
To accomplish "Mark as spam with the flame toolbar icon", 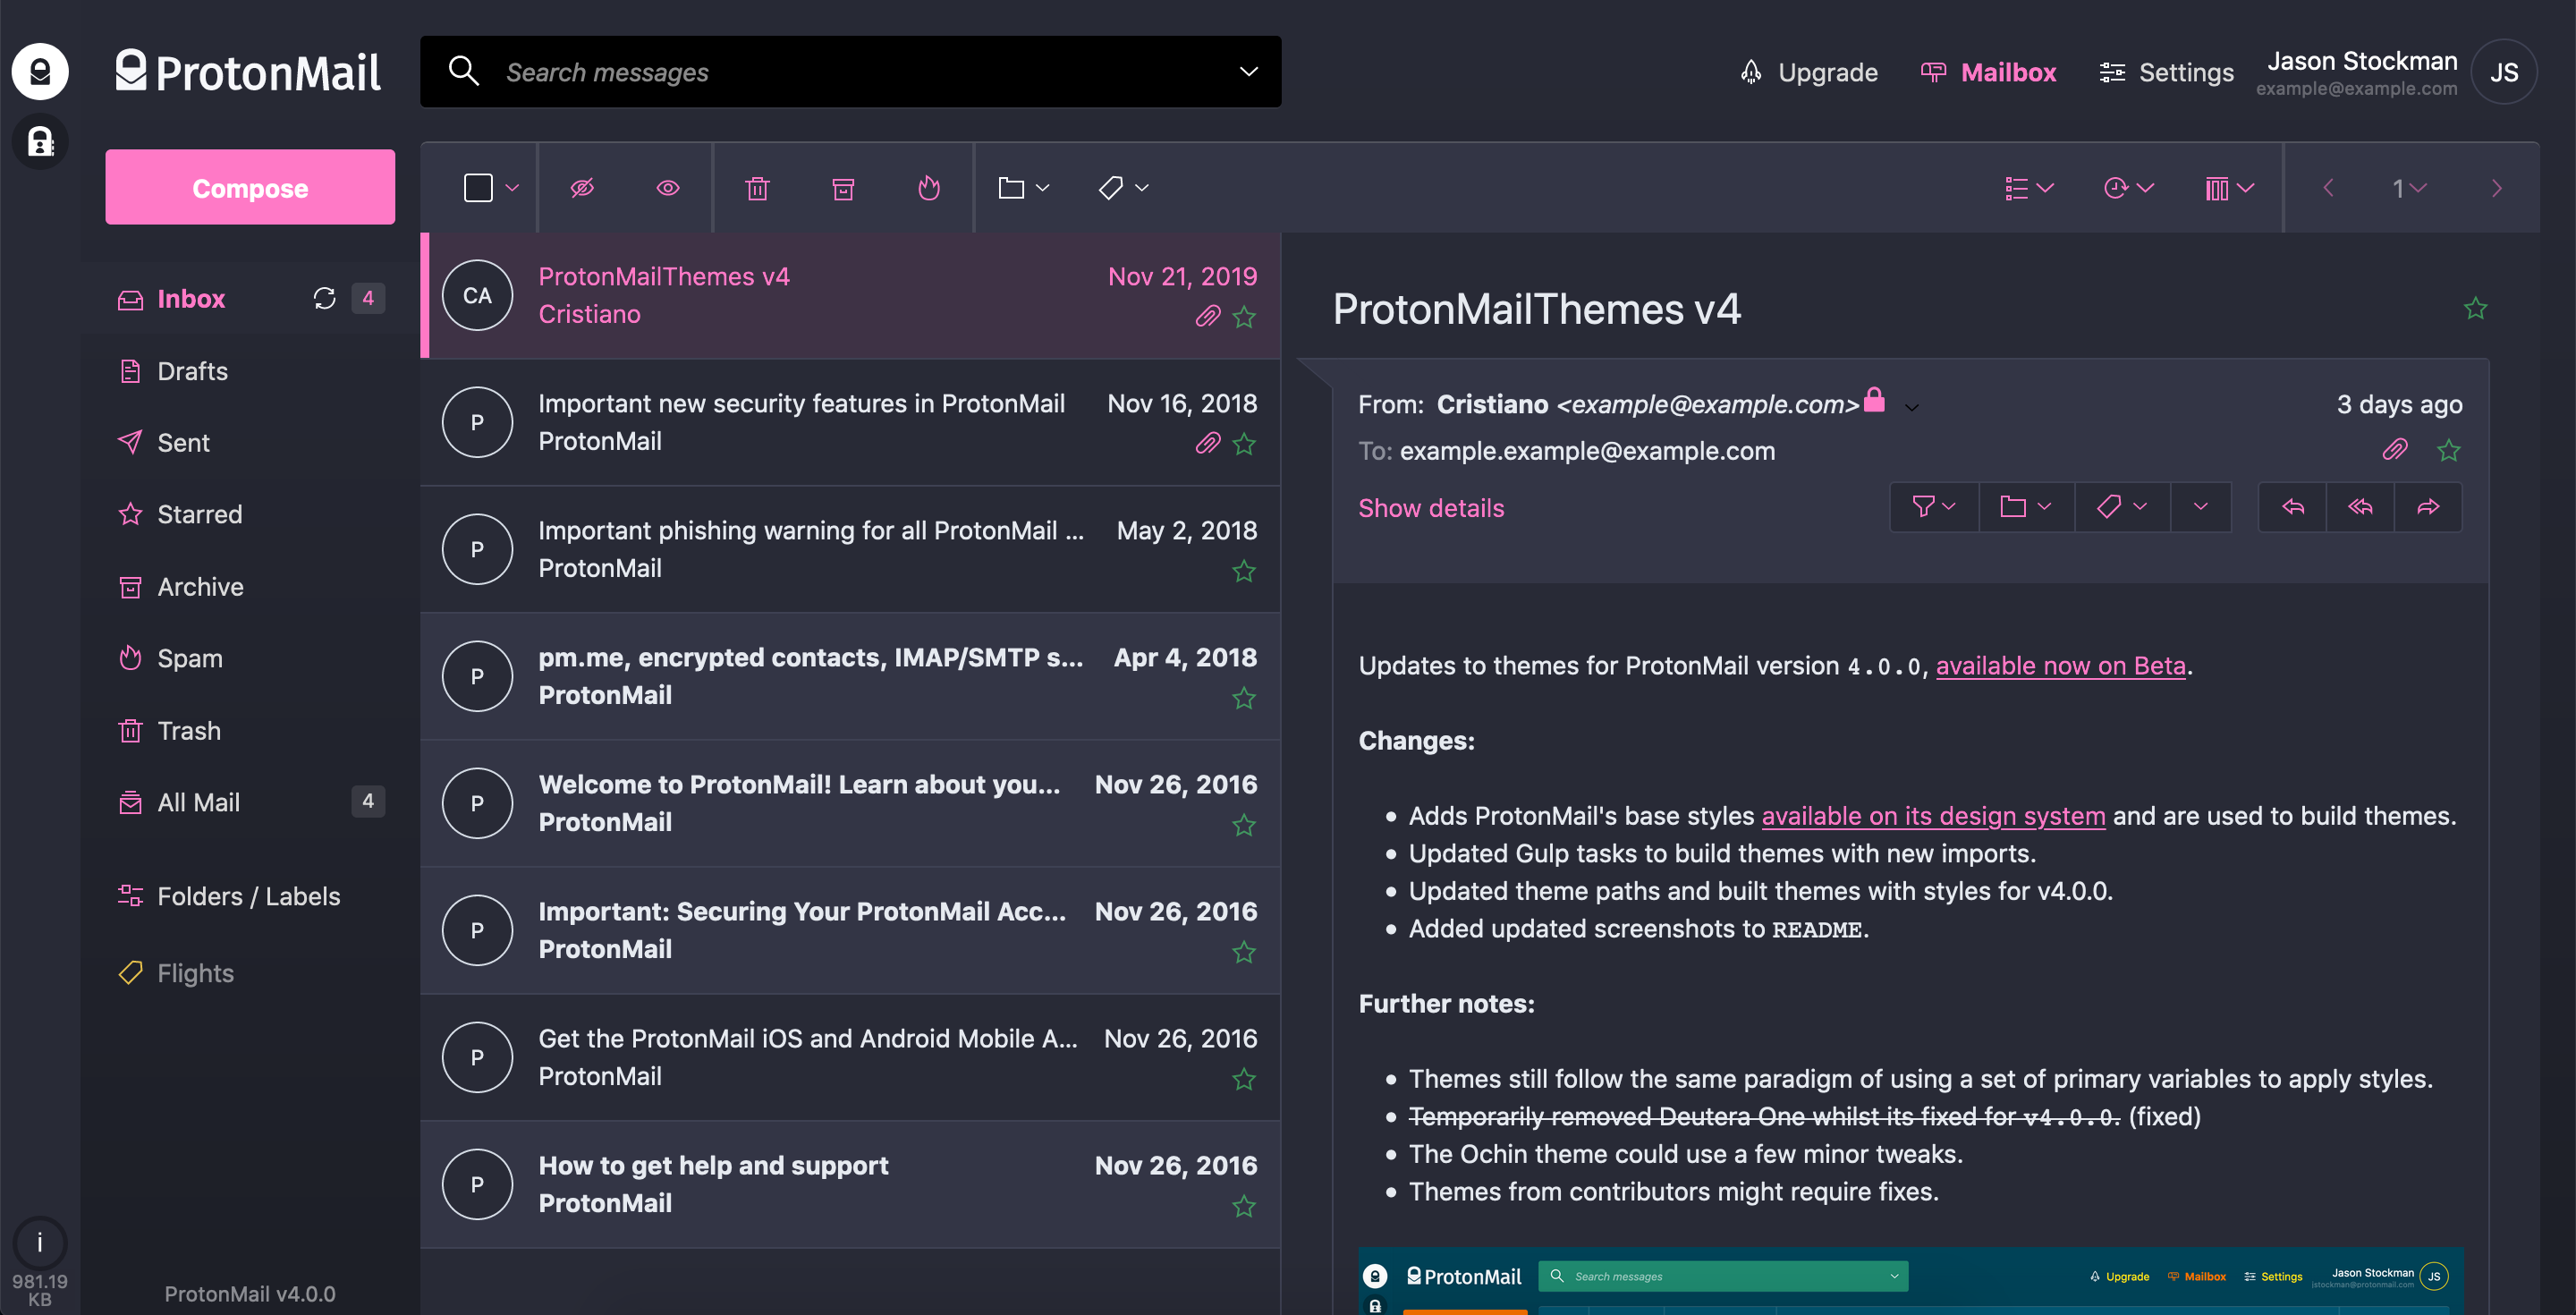I will pos(929,188).
